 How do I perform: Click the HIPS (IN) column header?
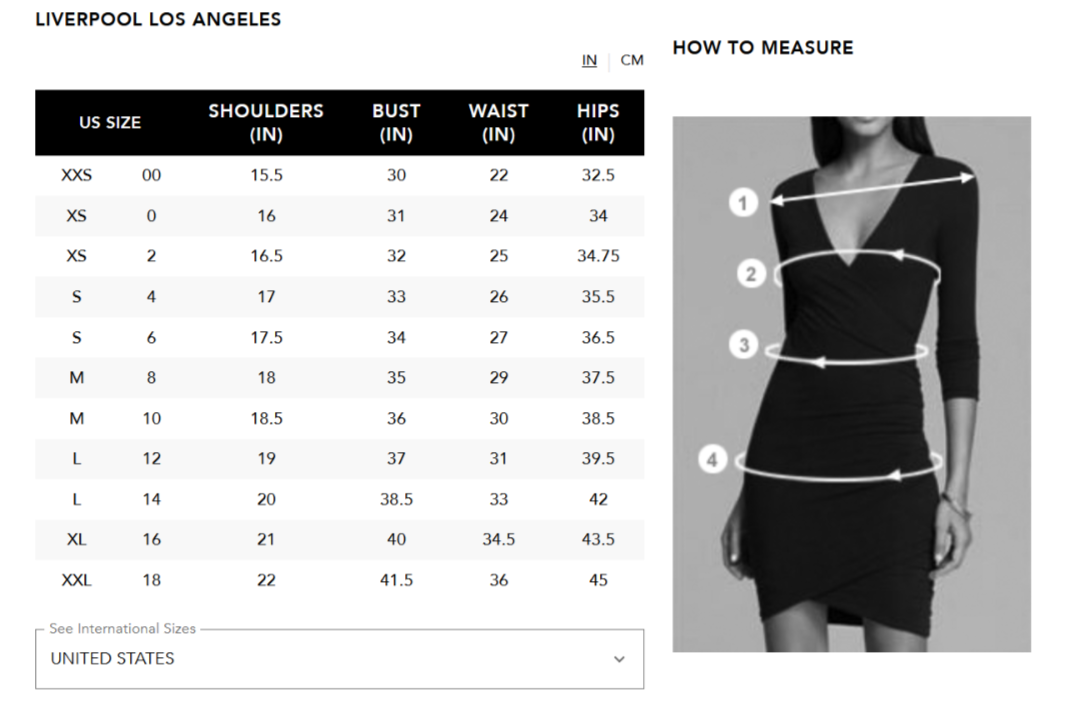[598, 123]
